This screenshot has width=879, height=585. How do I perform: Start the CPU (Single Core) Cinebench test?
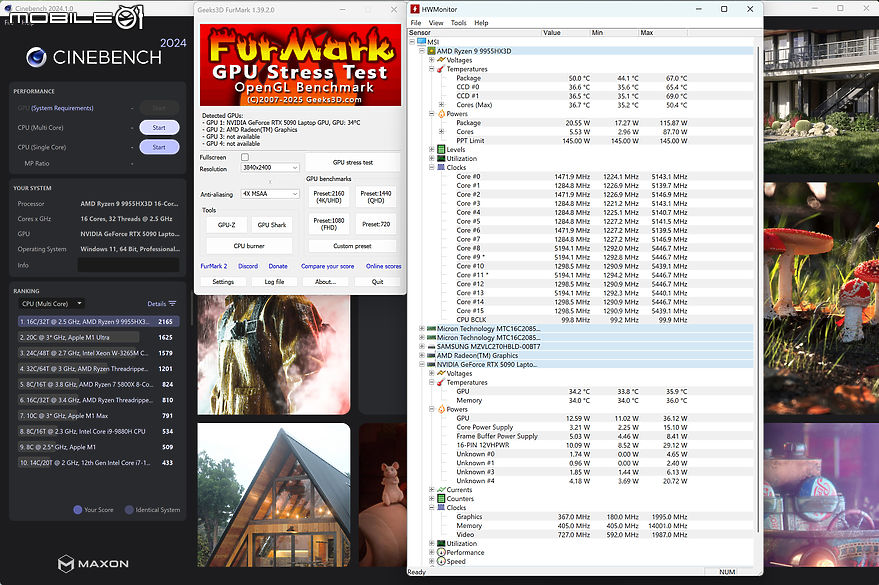pyautogui.click(x=159, y=147)
